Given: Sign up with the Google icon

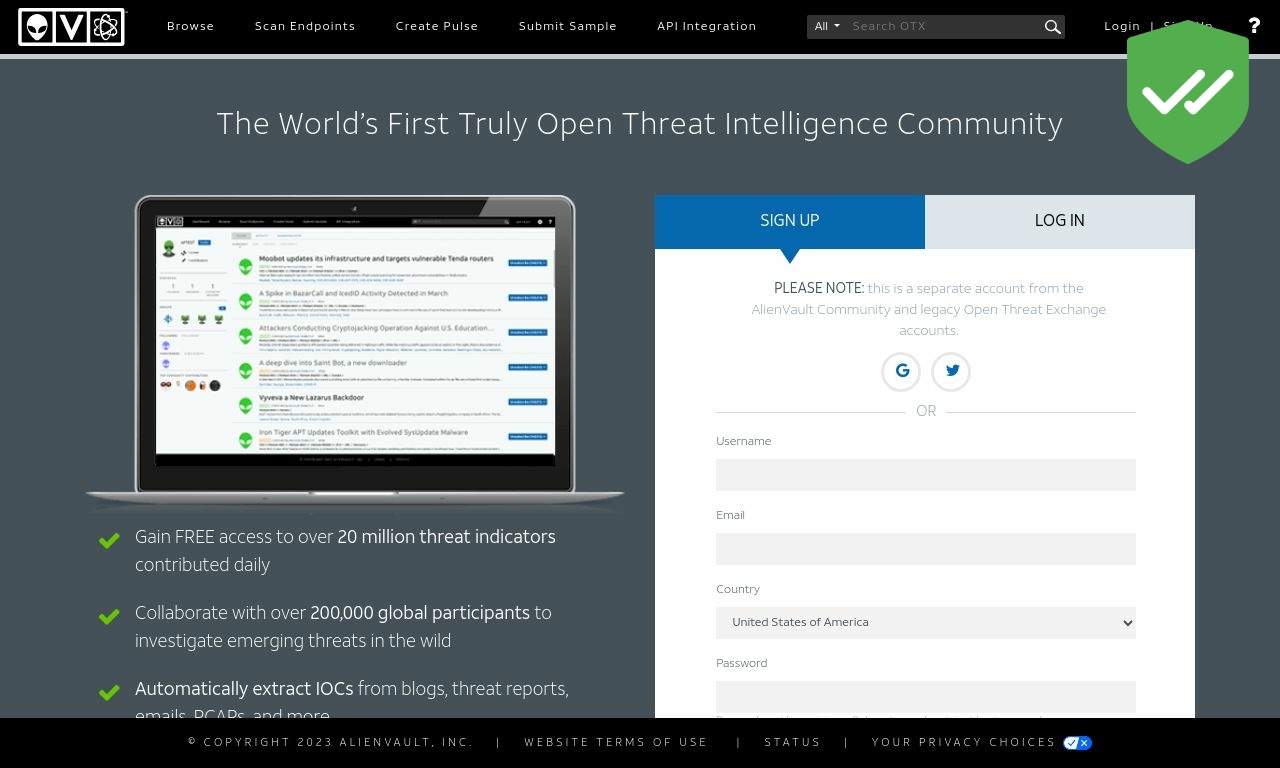Looking at the screenshot, I should click(901, 371).
